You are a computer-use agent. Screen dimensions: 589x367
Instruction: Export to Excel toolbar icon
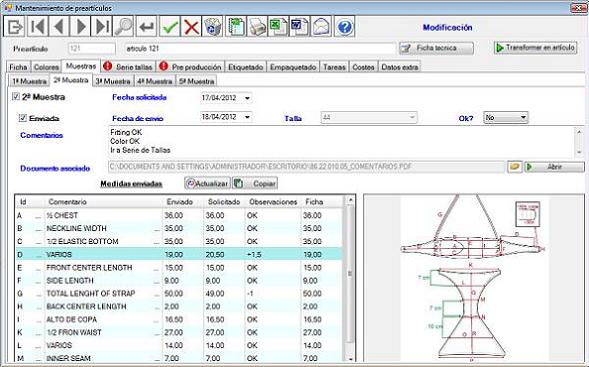pos(278,26)
